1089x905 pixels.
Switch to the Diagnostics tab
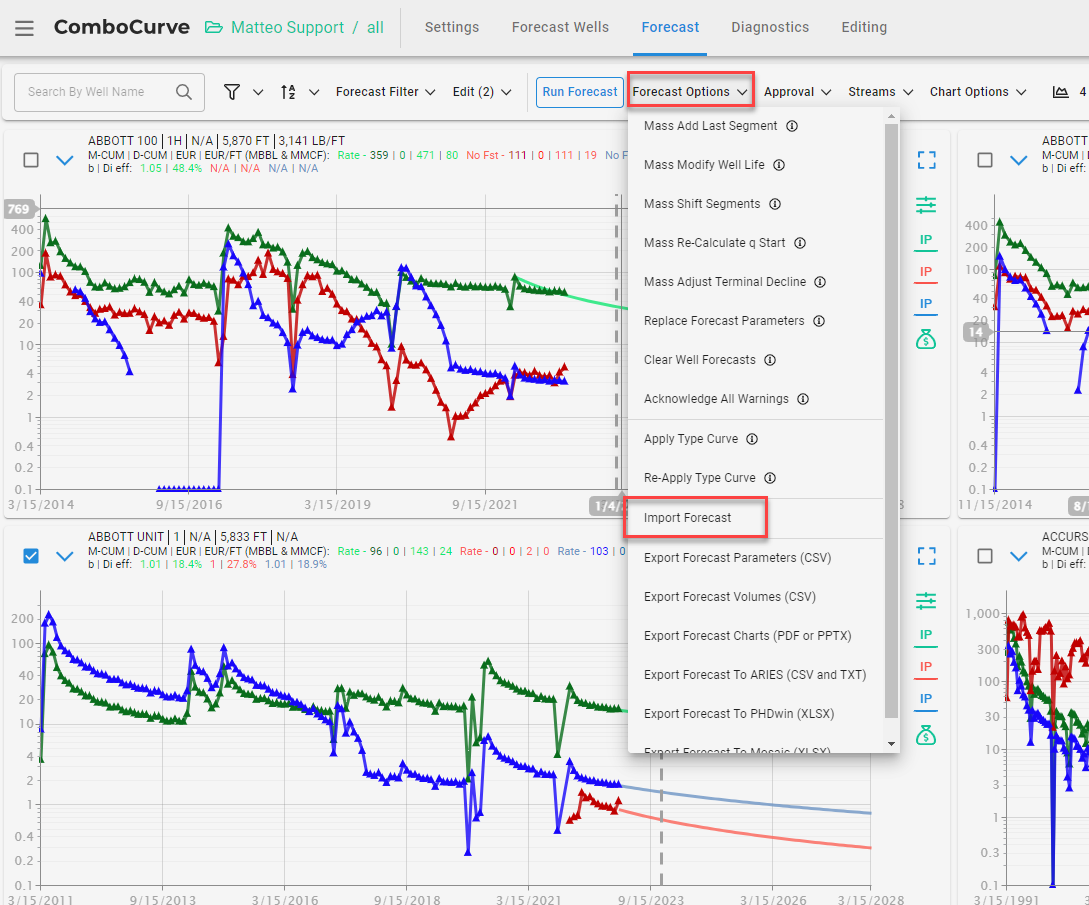(770, 27)
